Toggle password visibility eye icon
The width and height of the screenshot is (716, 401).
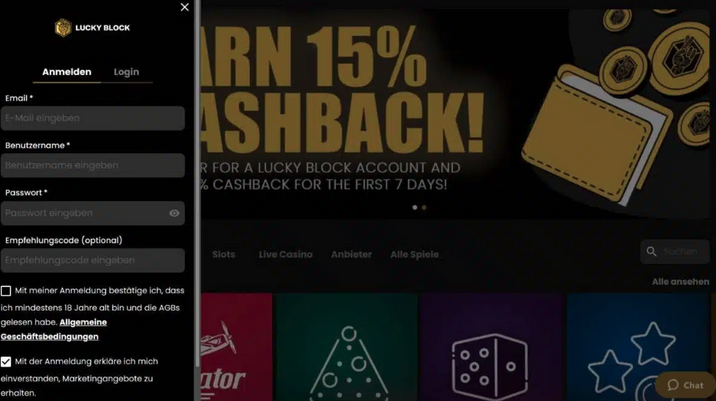point(174,213)
